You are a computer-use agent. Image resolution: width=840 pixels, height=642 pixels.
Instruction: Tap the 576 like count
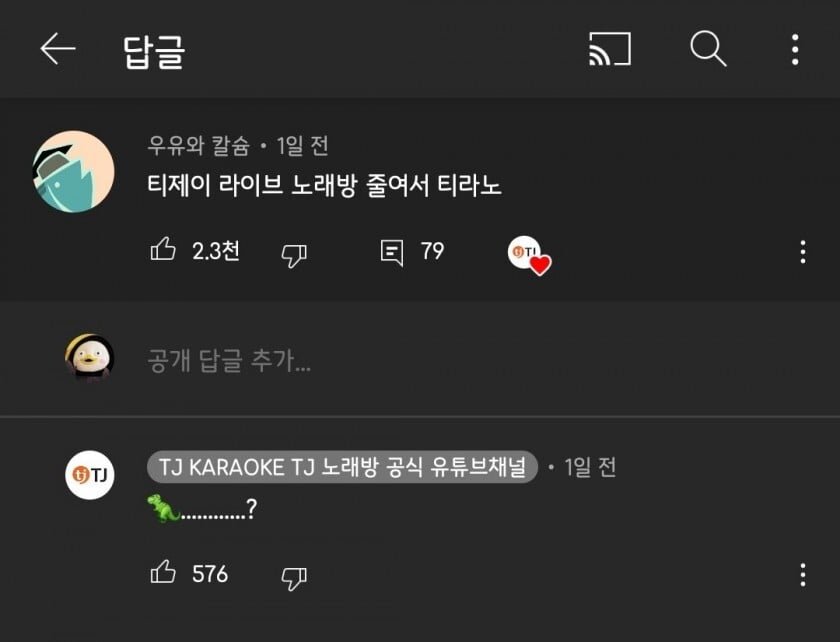pyautogui.click(x=210, y=573)
